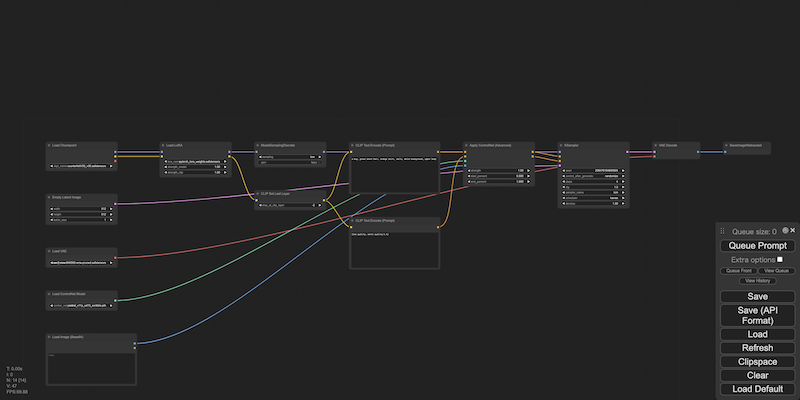Screen dimensions: 800x400
Task: Open the vae_name selector in Load VAE
Action: (x=81, y=263)
